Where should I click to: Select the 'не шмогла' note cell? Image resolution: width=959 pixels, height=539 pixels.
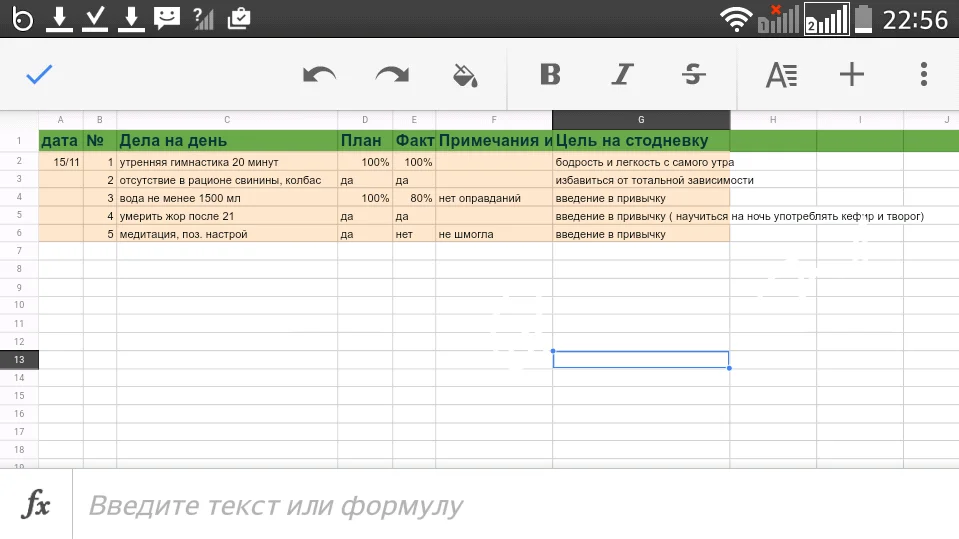[x=494, y=234]
